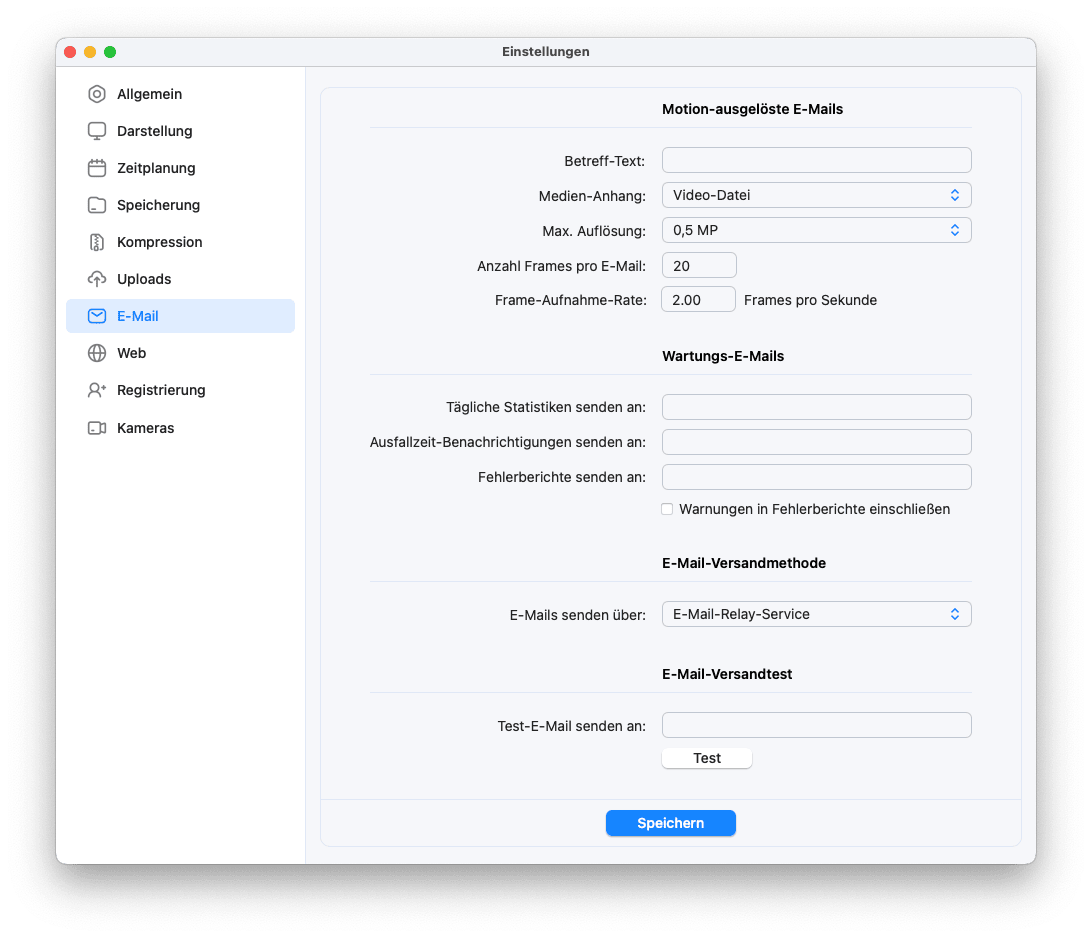Click the Speicherung storage icon
Screen dimensions: 1092x938
[x=97, y=205]
